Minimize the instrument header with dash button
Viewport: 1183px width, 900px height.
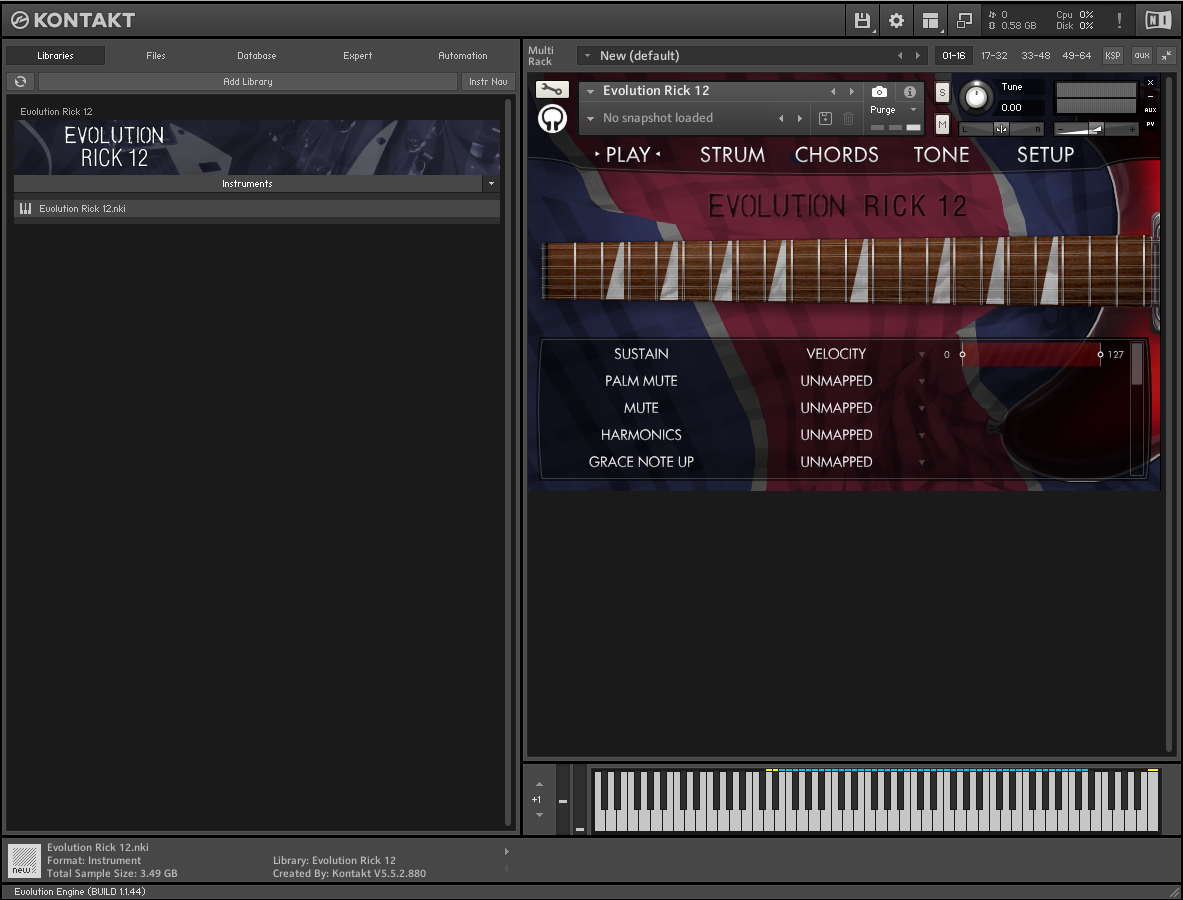tap(1151, 97)
